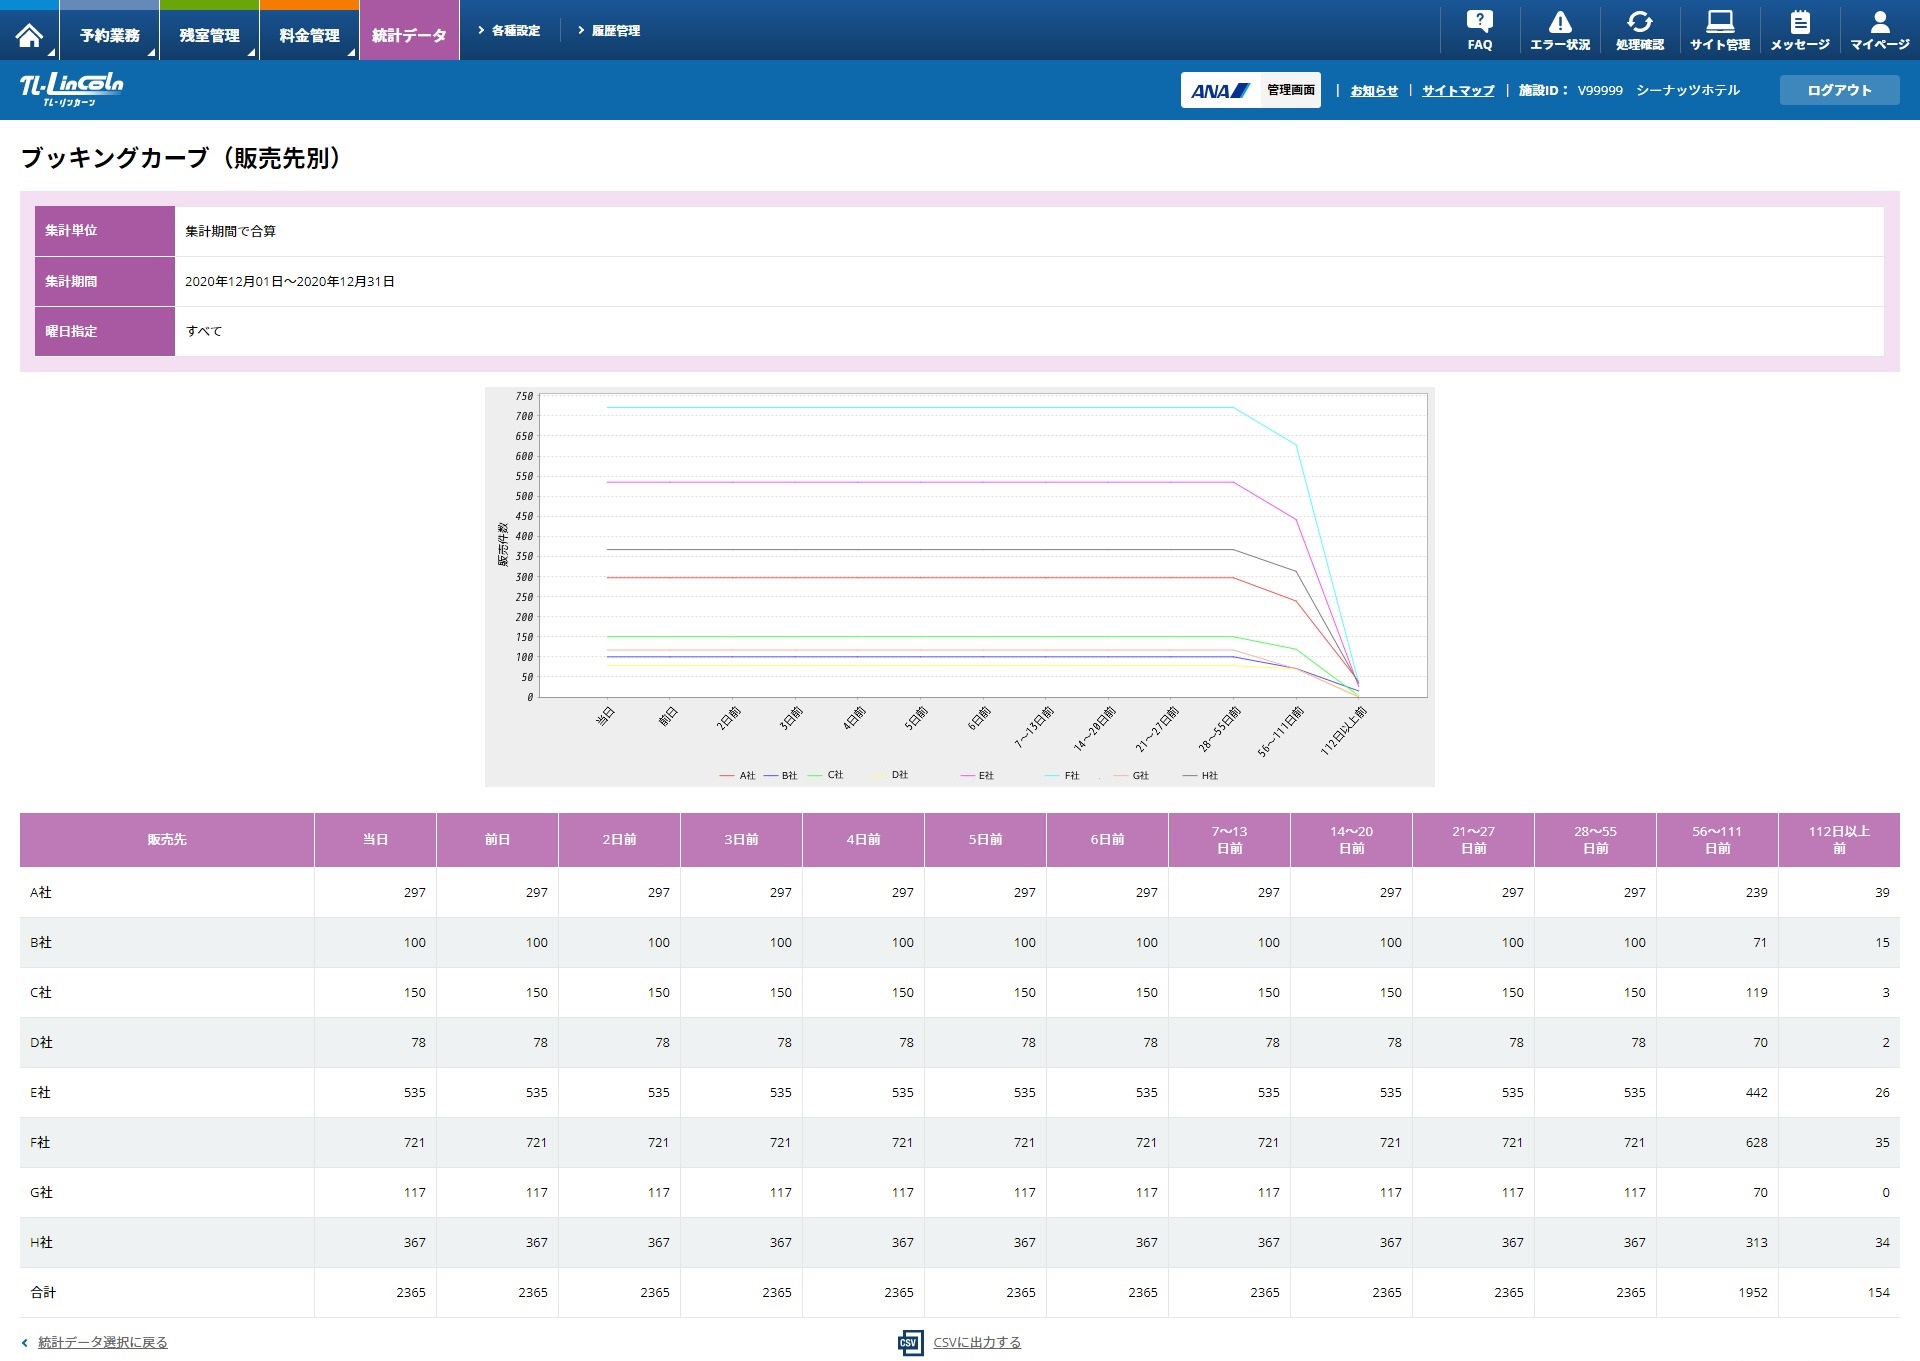Click the CSV file export icon
1920x1361 pixels.
click(x=909, y=1343)
